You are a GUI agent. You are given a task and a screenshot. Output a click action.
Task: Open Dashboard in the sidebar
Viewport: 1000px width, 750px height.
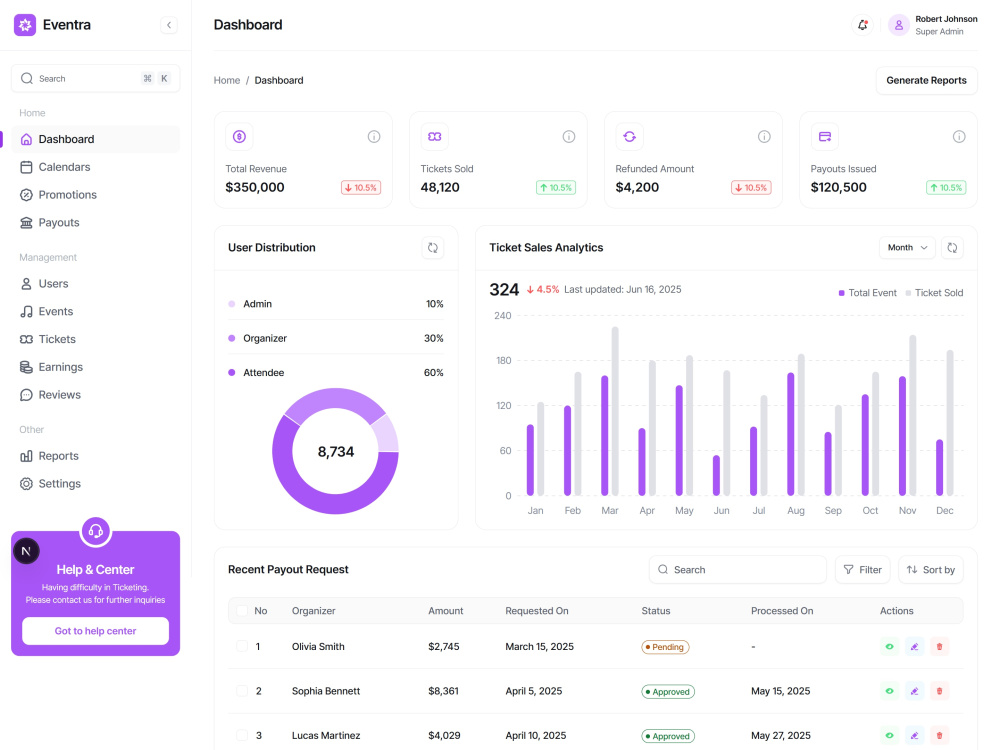[96, 139]
